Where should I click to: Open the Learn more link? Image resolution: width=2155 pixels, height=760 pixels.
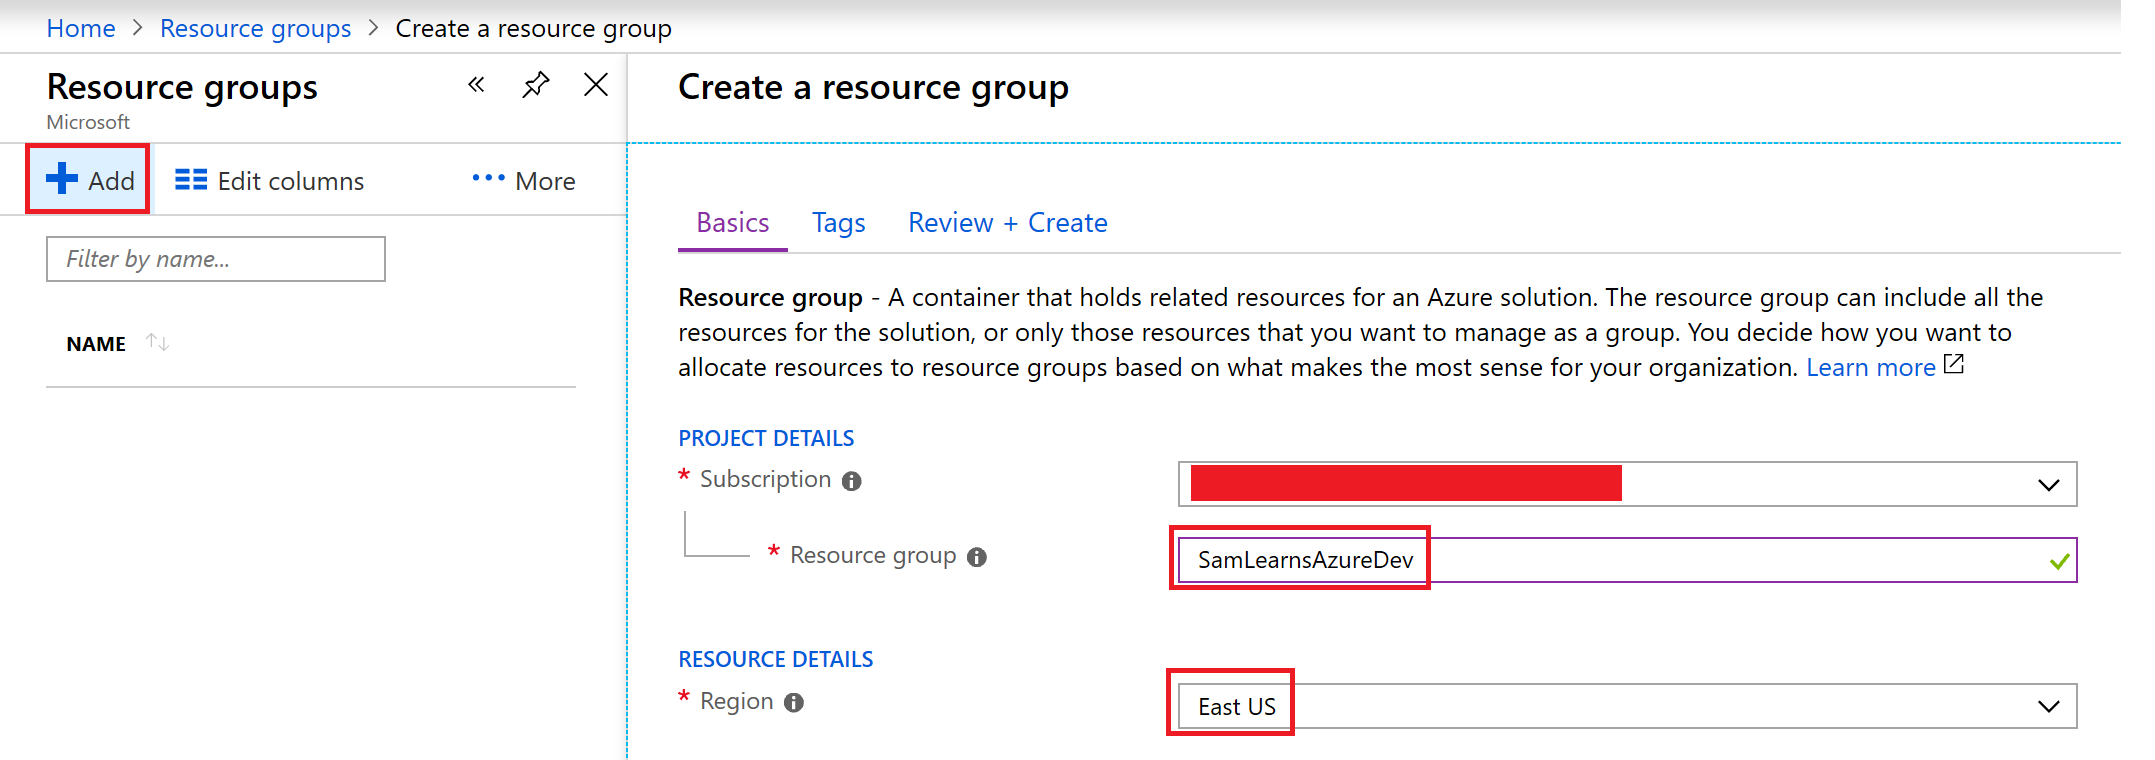(1871, 368)
